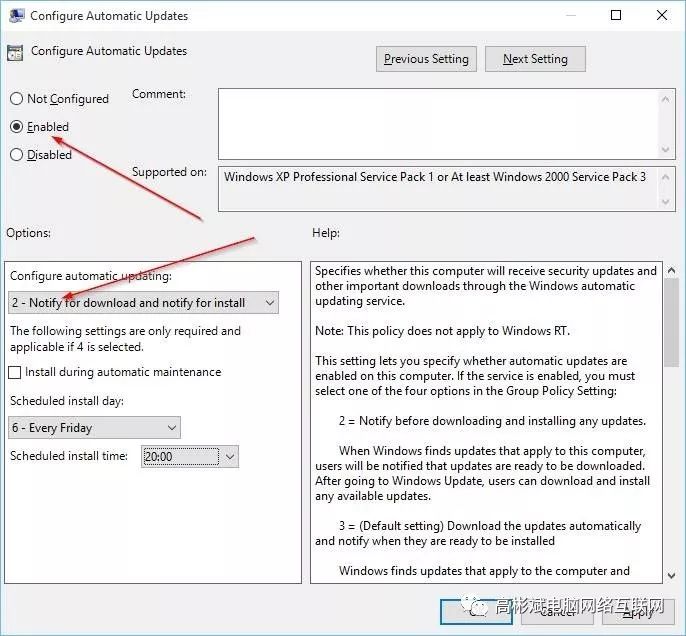Click the 'Configure automatic updating:' label
Screen dimensions: 686x636
point(91,276)
